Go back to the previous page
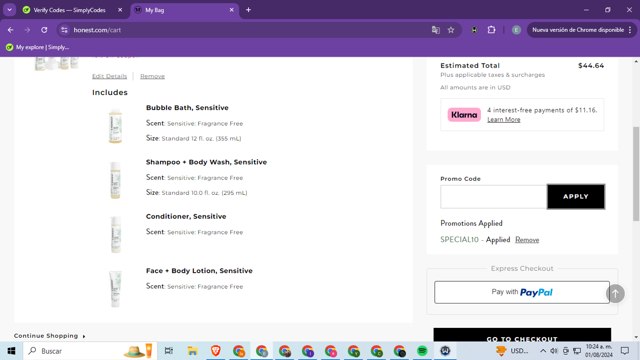 [11, 30]
